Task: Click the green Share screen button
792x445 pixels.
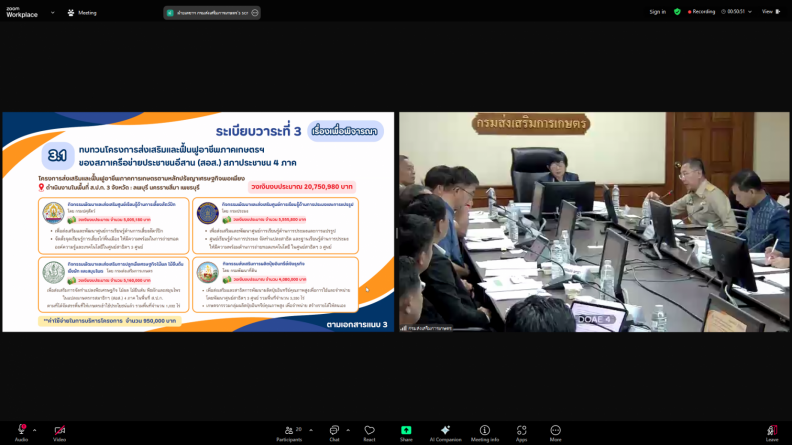Action: (x=406, y=432)
